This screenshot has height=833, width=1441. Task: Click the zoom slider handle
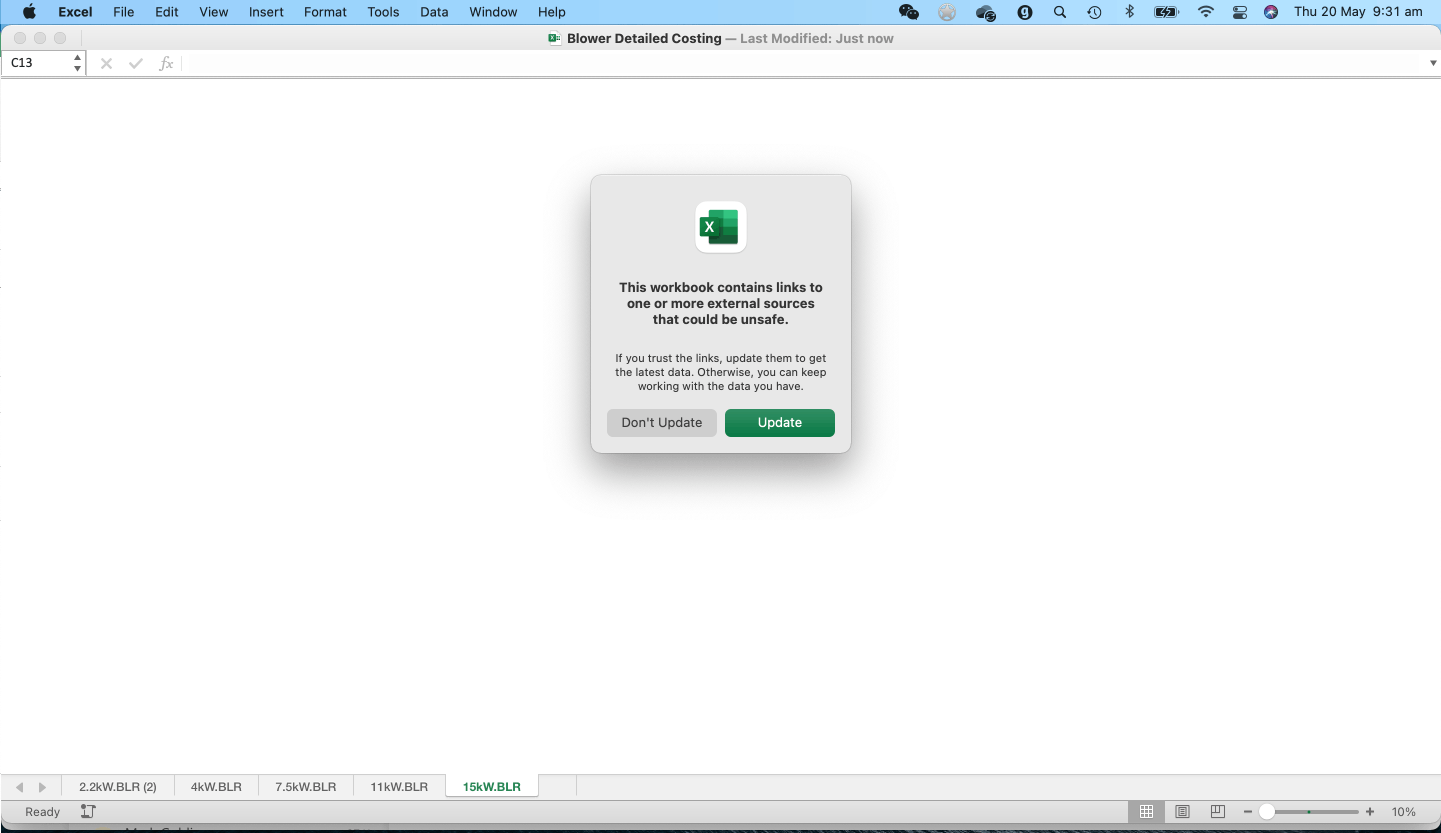coord(1267,812)
